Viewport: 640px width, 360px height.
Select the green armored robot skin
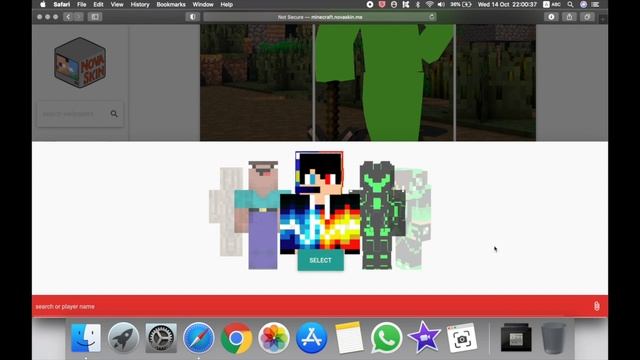(377, 215)
